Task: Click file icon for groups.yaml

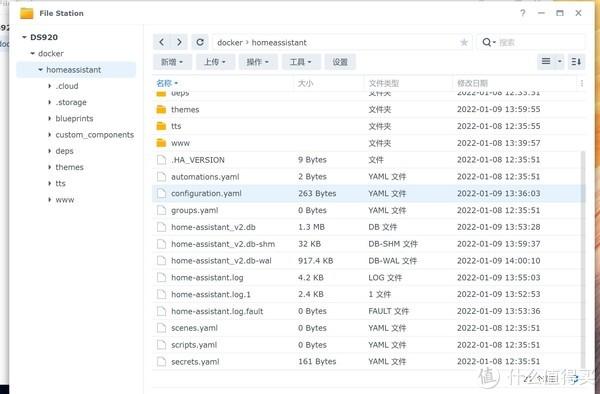Action: (161, 210)
